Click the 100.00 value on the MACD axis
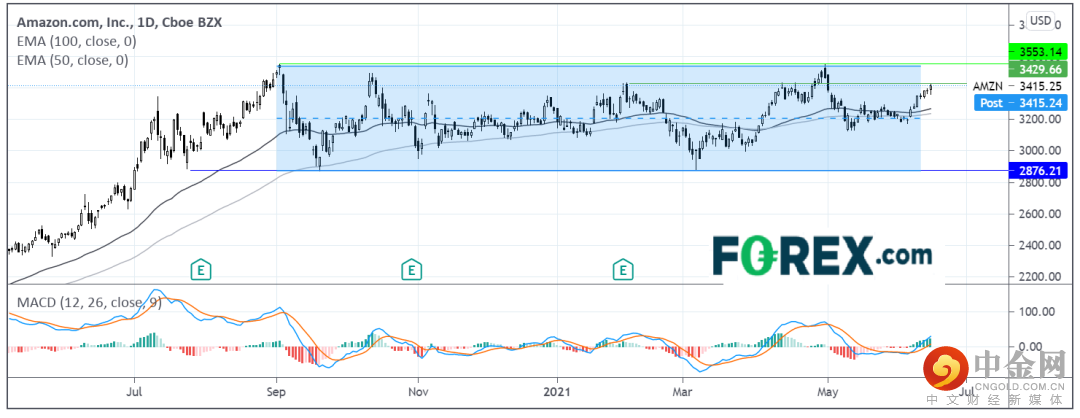This screenshot has height=418, width=1080. pyautogui.click(x=1037, y=311)
